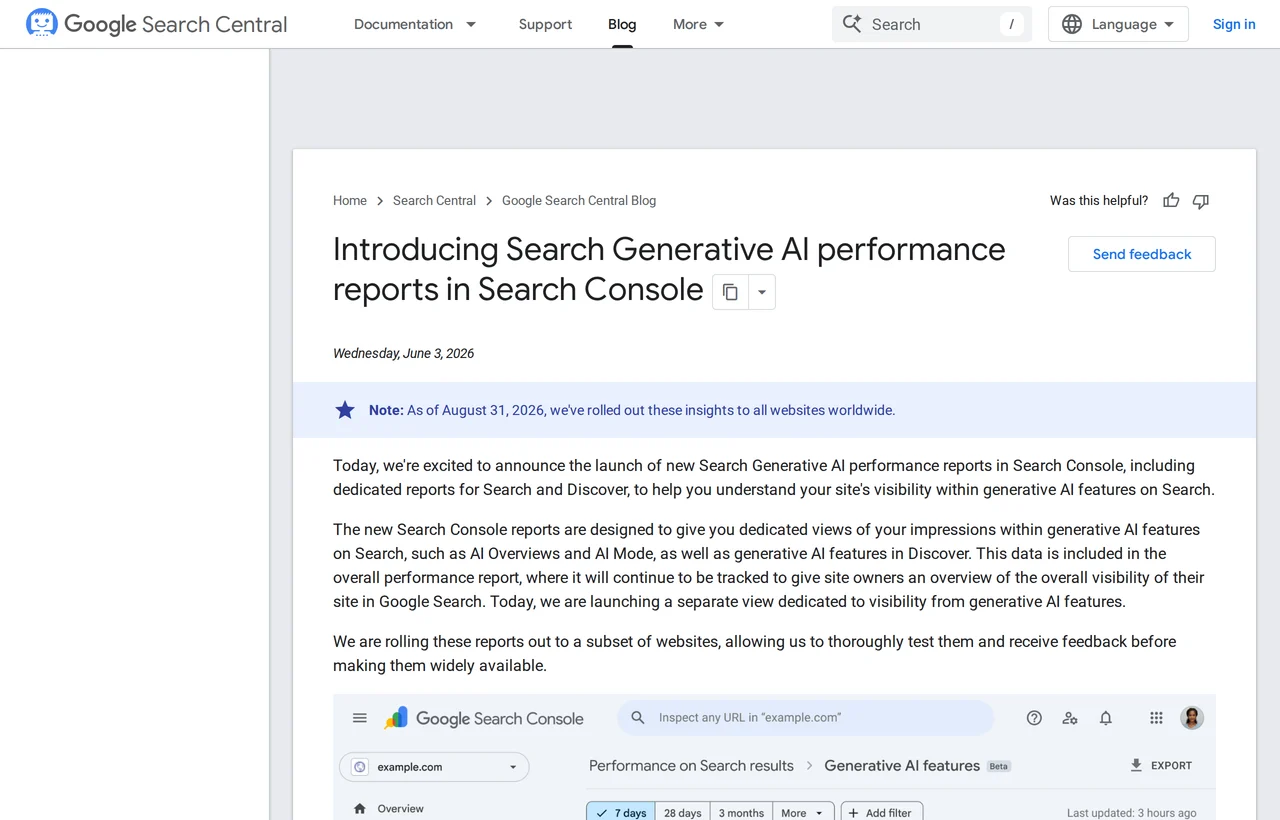Expand the More menu in the top navigation
The image size is (1280, 820).
[699, 24]
